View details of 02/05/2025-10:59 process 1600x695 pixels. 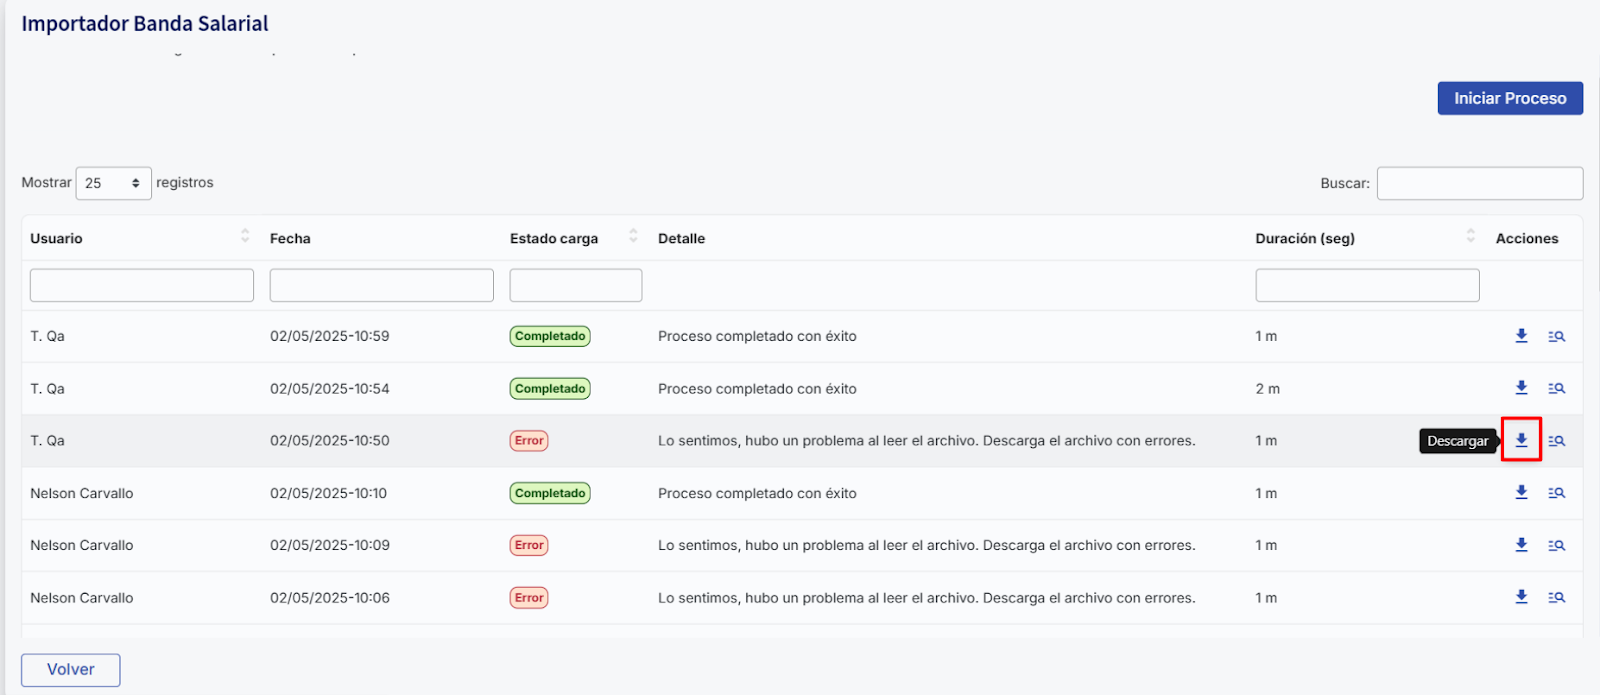[x=1556, y=336]
